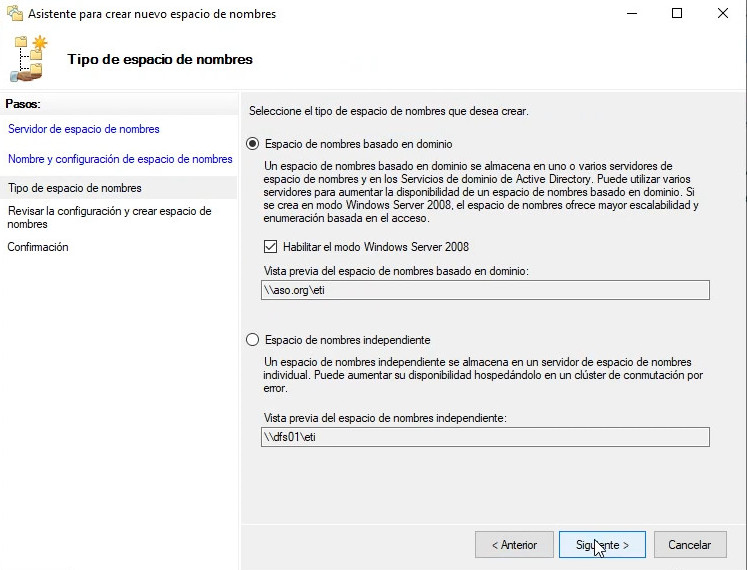Viewport: 747px width, 570px height.
Task: Click the domain-based namespace description paragraph
Action: point(480,191)
